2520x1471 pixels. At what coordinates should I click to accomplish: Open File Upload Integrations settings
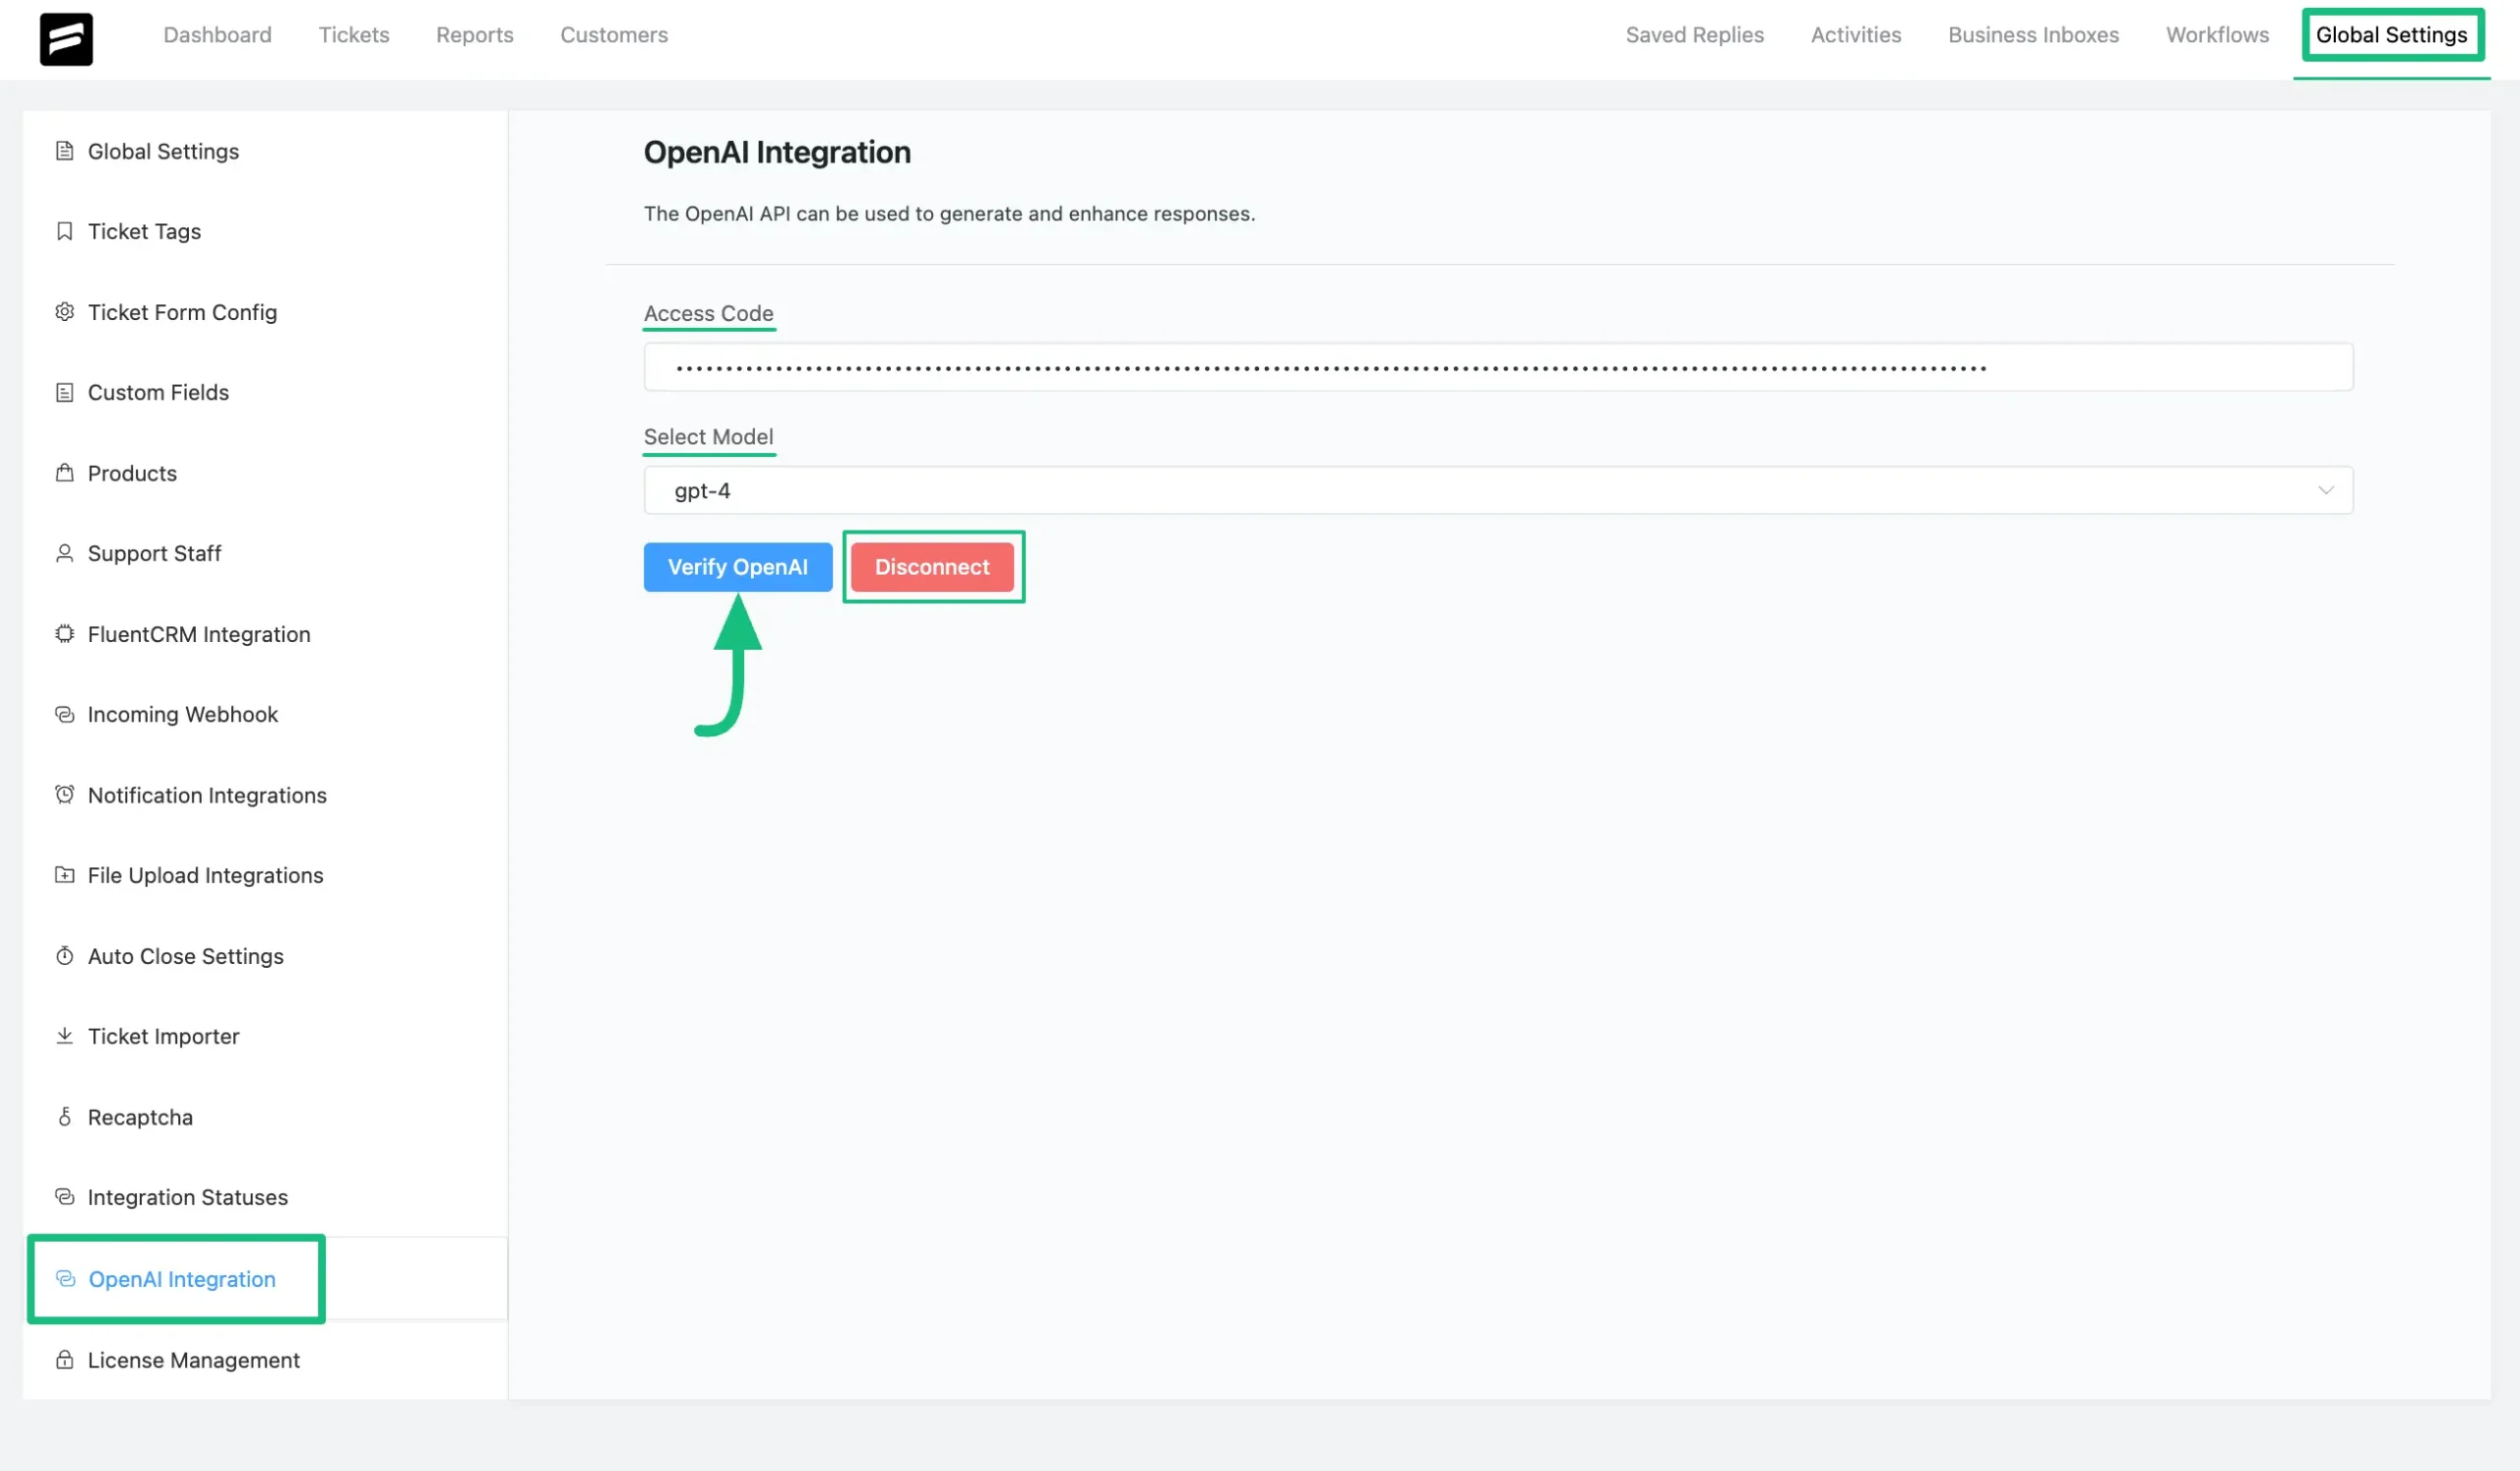265,875
